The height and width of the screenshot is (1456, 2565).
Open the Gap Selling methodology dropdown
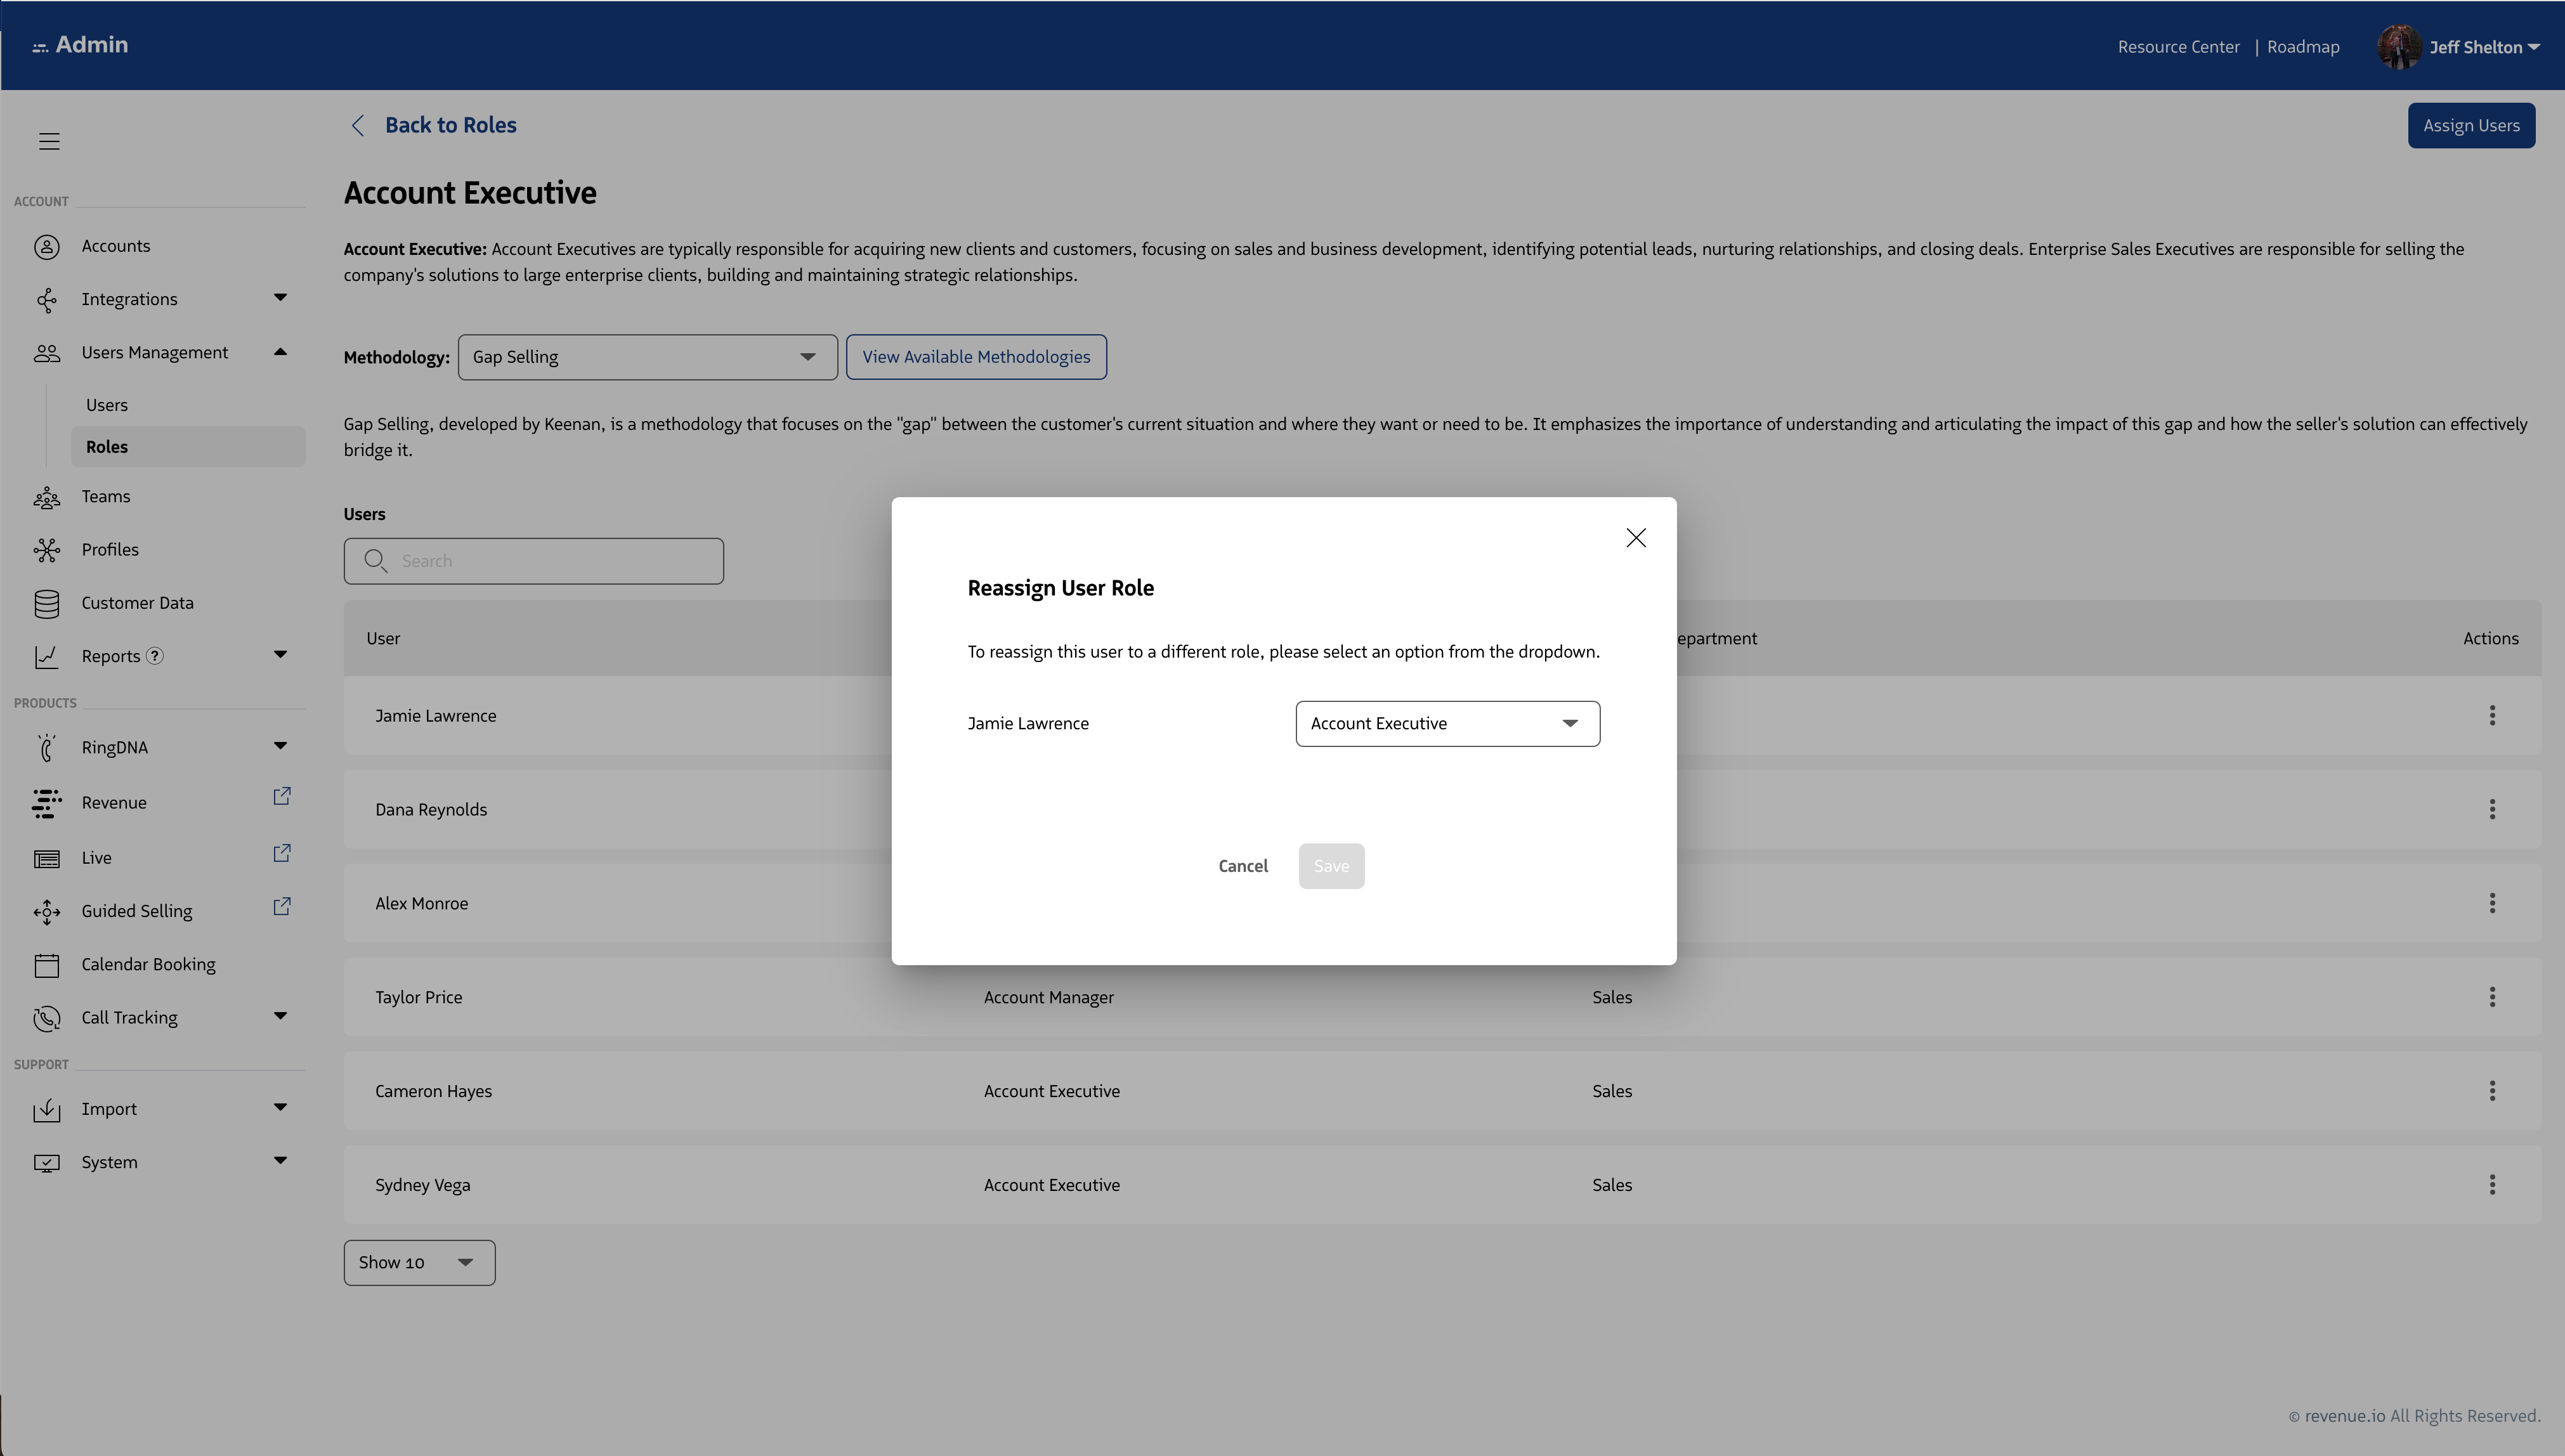pyautogui.click(x=647, y=357)
